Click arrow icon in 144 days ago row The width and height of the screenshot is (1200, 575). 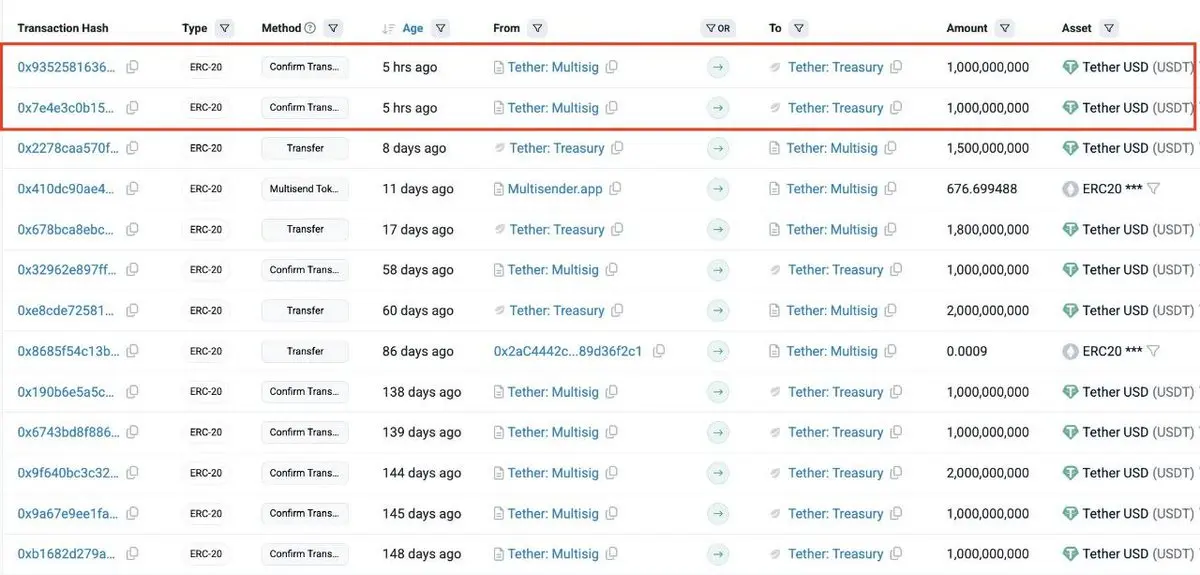[x=718, y=473]
